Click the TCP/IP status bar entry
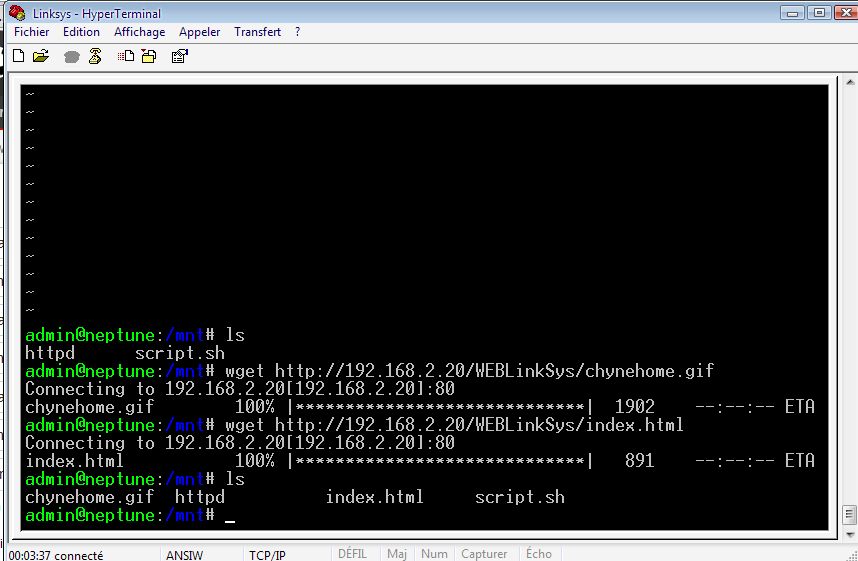 coord(267,555)
